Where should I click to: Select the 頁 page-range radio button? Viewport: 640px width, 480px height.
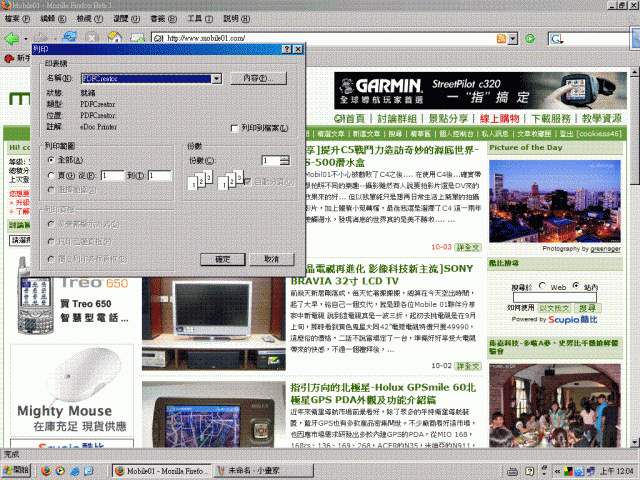click(x=51, y=176)
